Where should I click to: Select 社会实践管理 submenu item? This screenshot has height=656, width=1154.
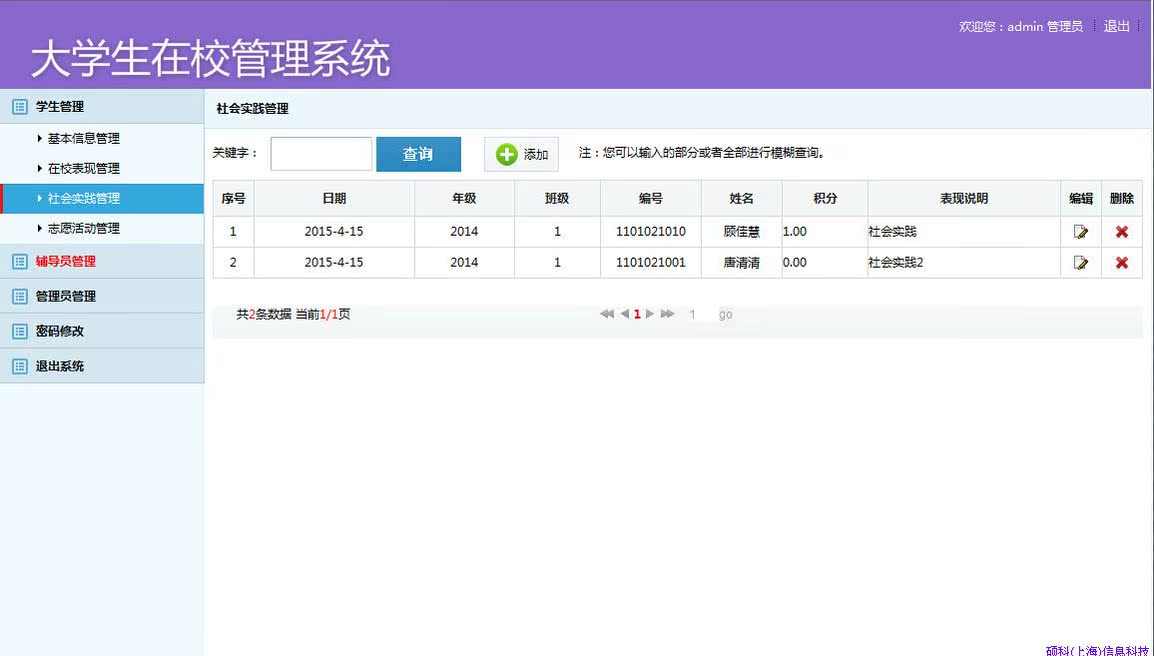pyautogui.click(x=102, y=199)
